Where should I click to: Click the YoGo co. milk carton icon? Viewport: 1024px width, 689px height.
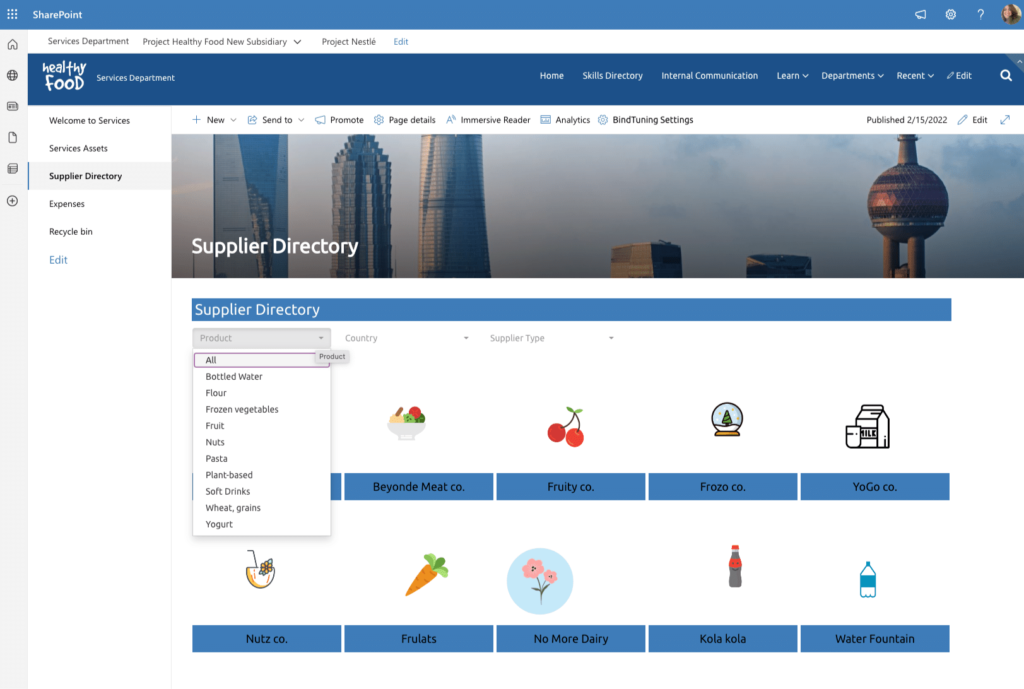[867, 426]
